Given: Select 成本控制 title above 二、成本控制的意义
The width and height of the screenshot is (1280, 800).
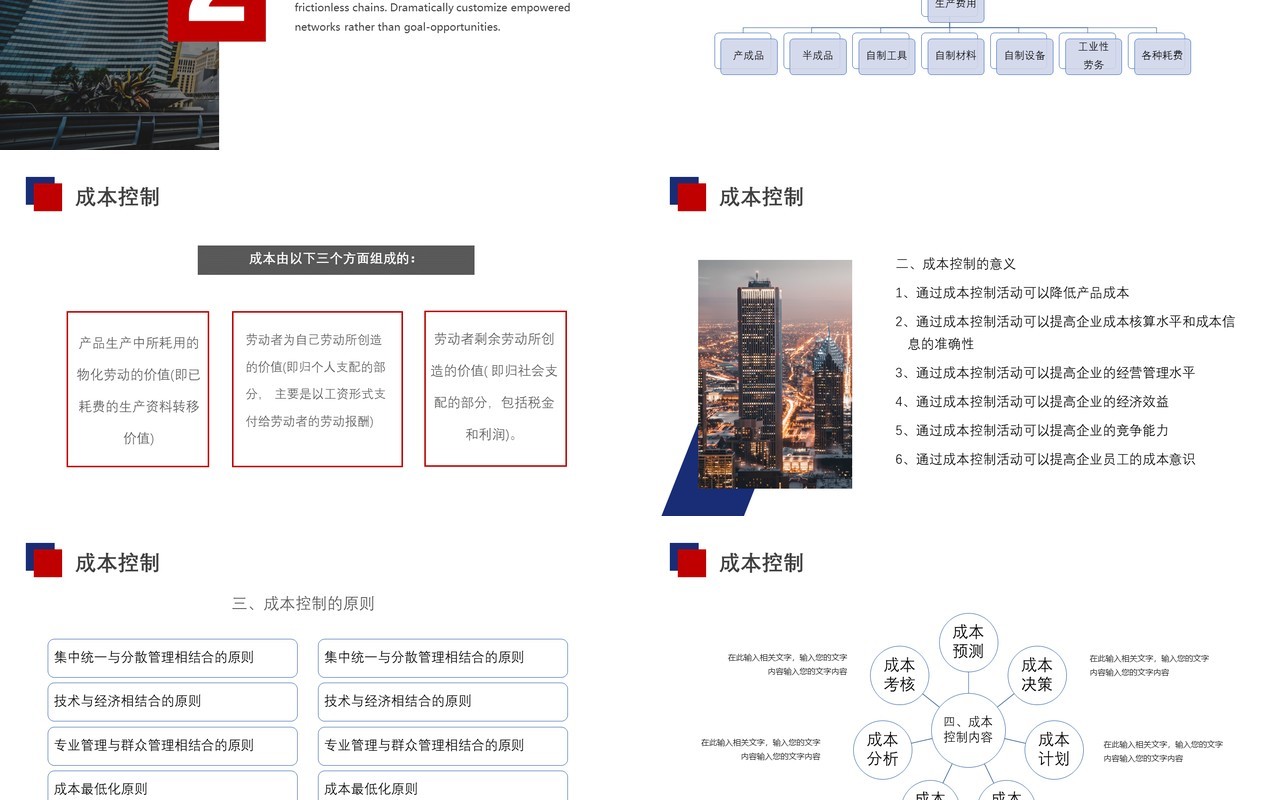Looking at the screenshot, I should pyautogui.click(x=761, y=197).
